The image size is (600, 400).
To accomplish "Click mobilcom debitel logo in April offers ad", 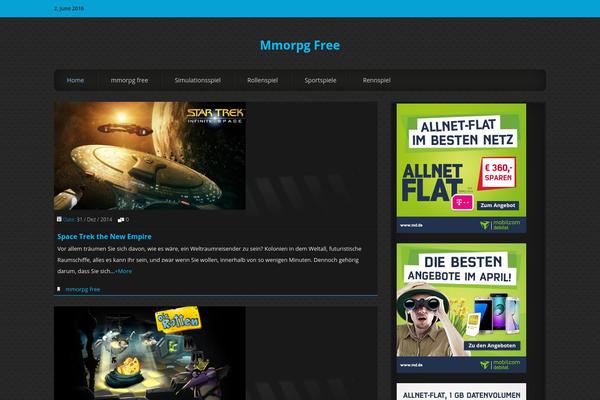I will pos(500,365).
